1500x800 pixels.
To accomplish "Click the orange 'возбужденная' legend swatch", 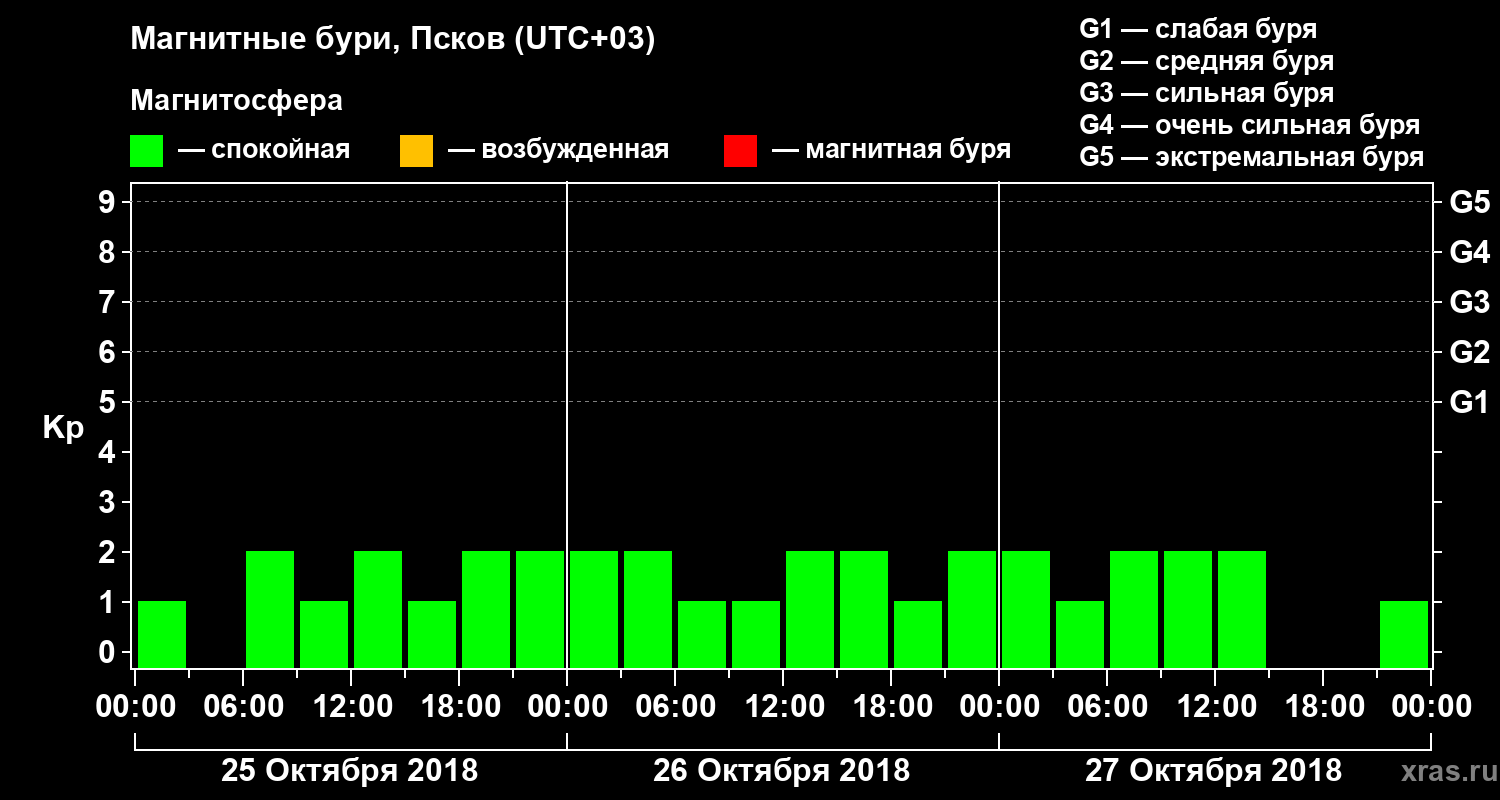I will tap(416, 151).
